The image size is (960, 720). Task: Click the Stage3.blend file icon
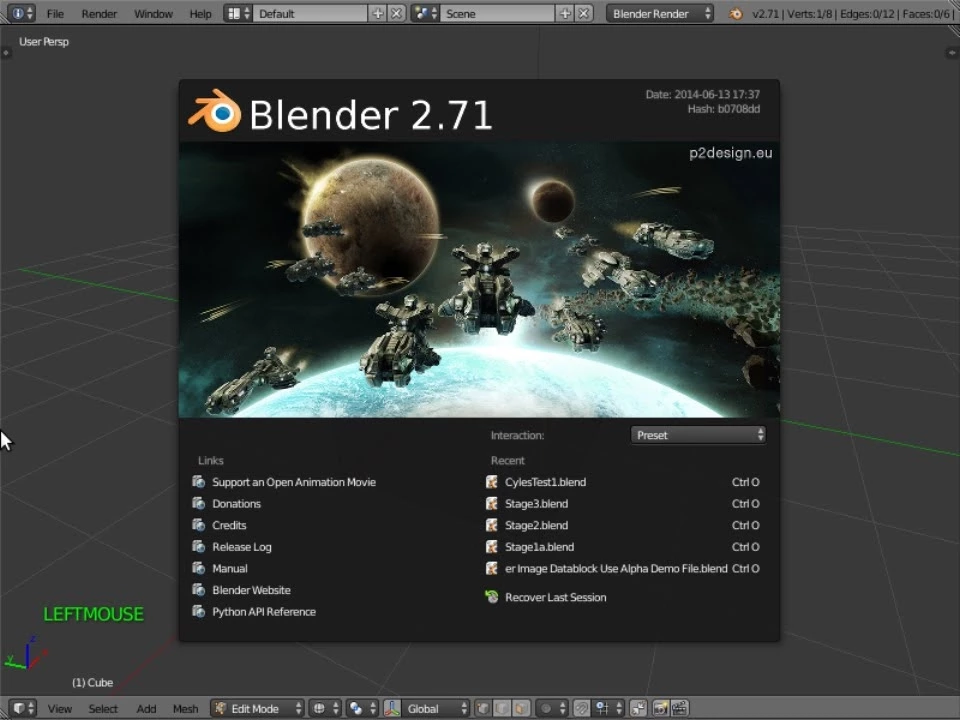(492, 503)
